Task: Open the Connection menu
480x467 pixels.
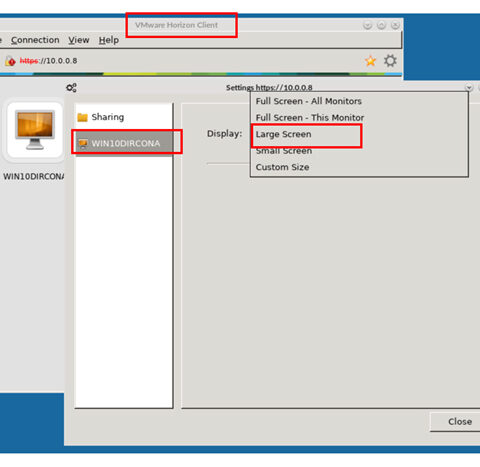Action: [x=35, y=40]
